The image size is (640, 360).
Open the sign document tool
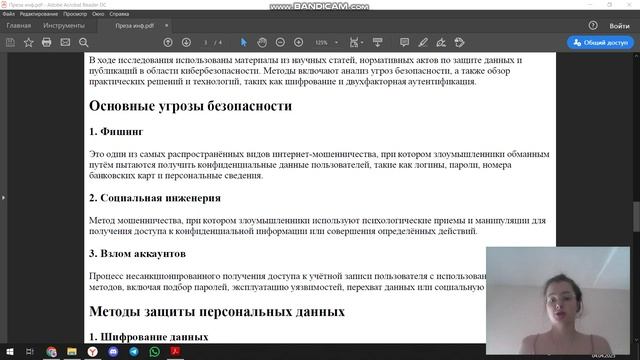pos(441,42)
